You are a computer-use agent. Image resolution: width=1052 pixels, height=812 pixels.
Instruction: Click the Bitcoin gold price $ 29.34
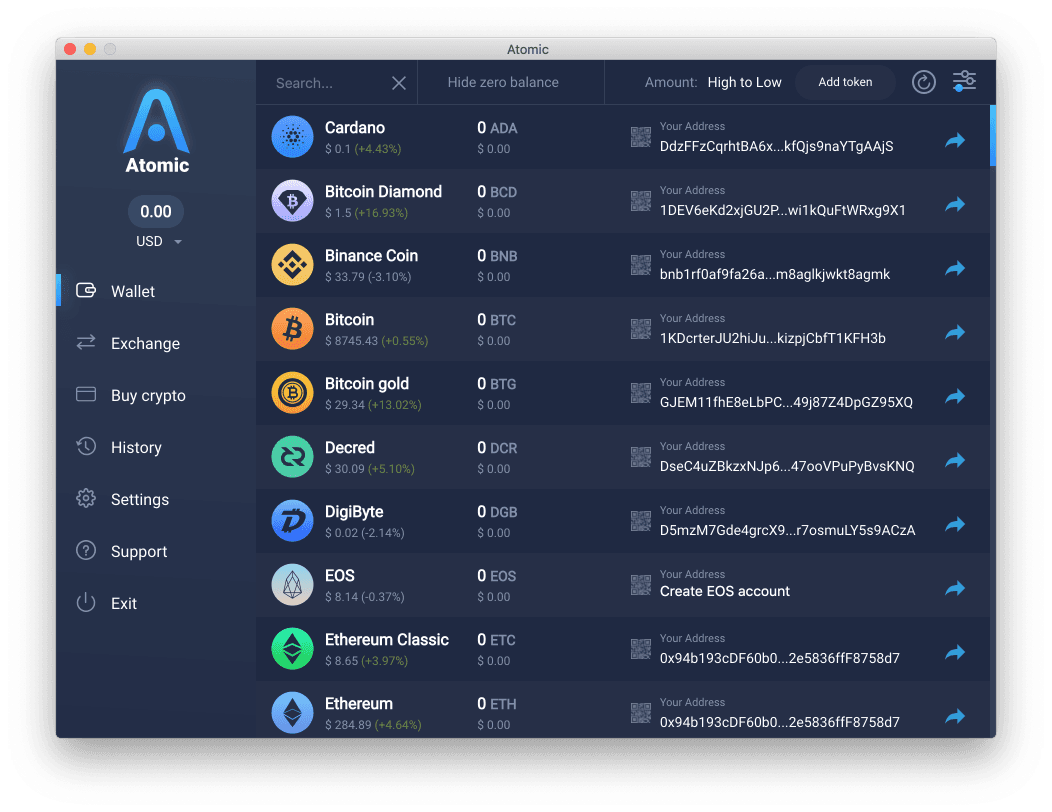pyautogui.click(x=345, y=405)
